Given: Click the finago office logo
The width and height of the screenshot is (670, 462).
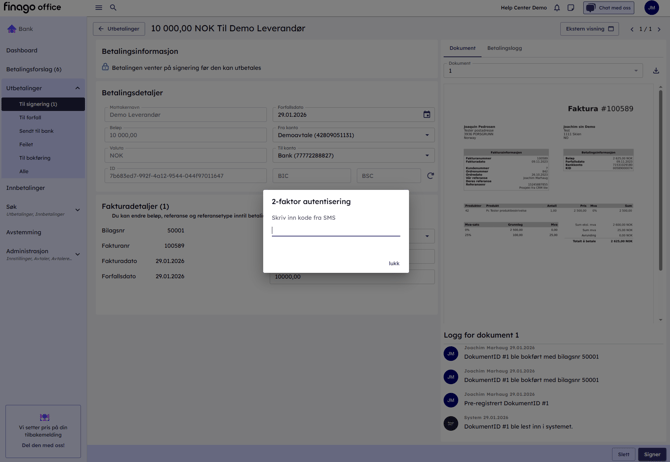Looking at the screenshot, I should pyautogui.click(x=32, y=7).
